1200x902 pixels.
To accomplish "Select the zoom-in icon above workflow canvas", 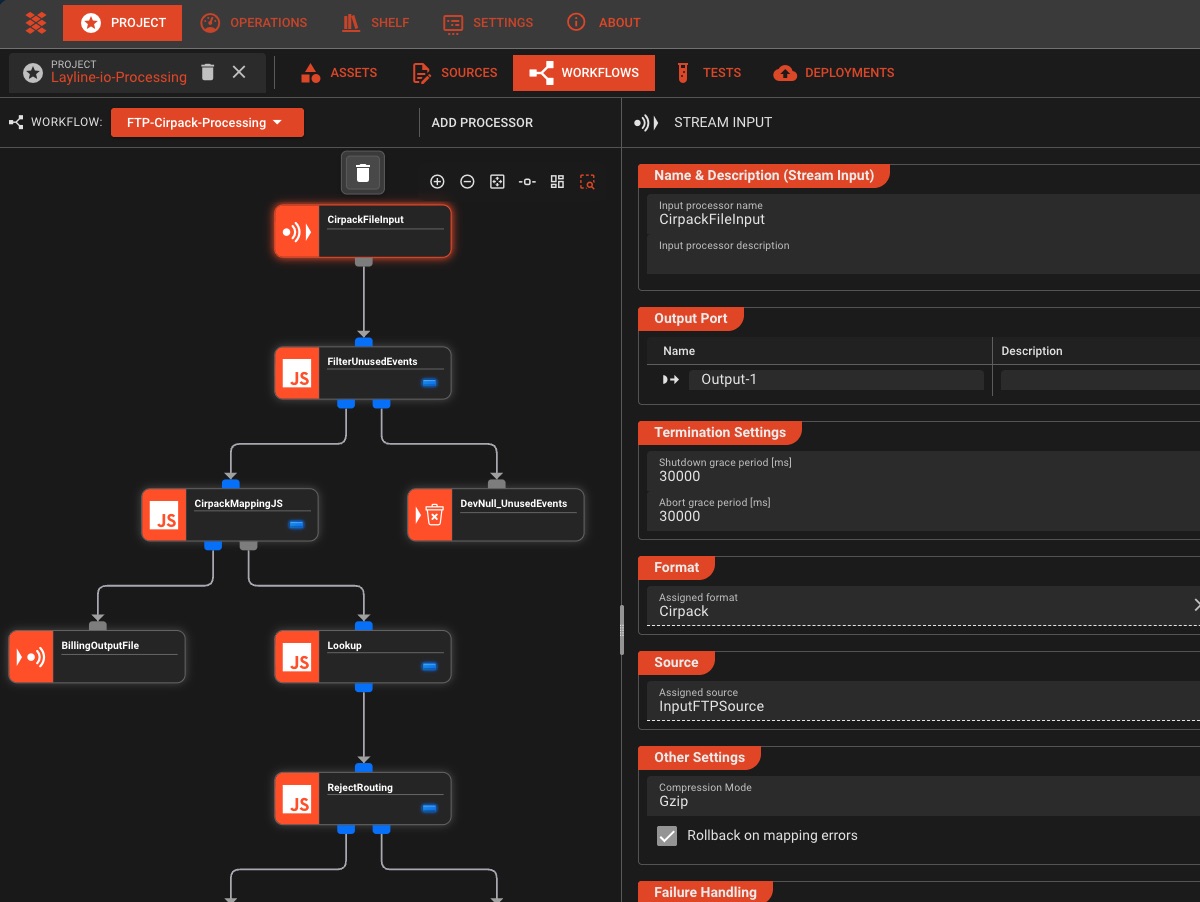I will point(437,181).
